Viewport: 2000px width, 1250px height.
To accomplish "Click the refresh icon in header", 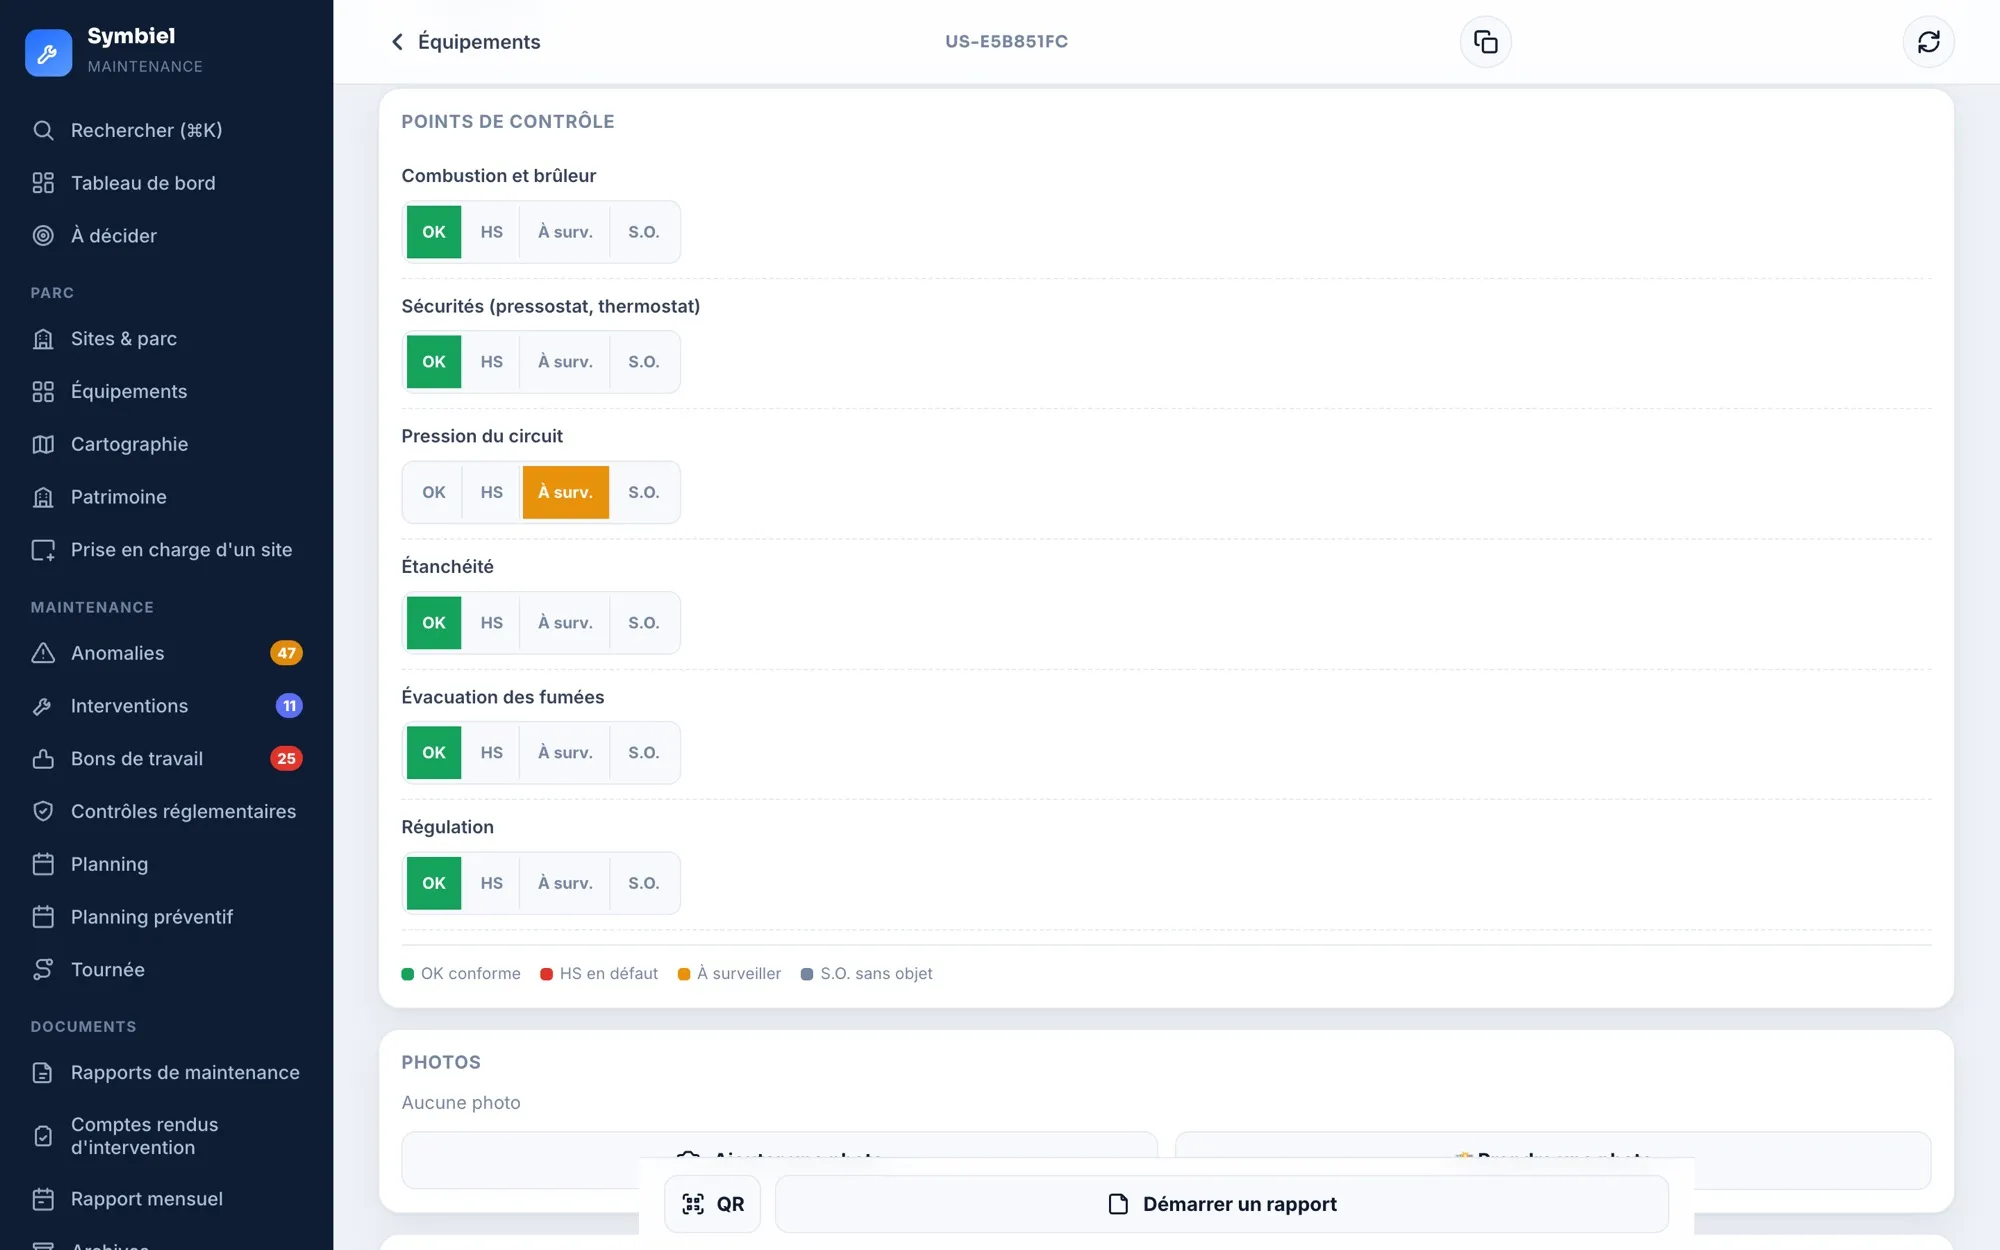I will coord(1928,42).
